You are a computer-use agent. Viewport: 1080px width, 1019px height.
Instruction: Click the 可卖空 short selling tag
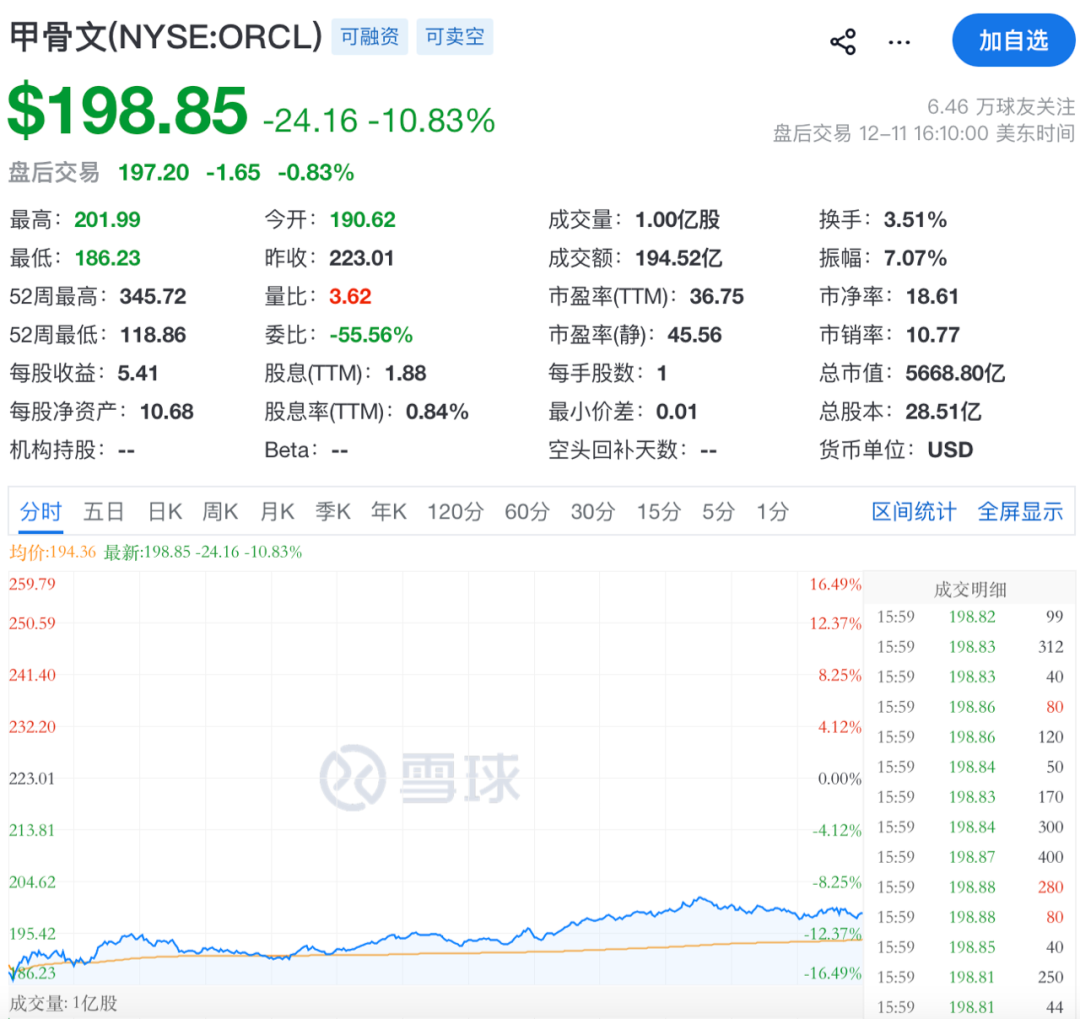click(x=455, y=36)
